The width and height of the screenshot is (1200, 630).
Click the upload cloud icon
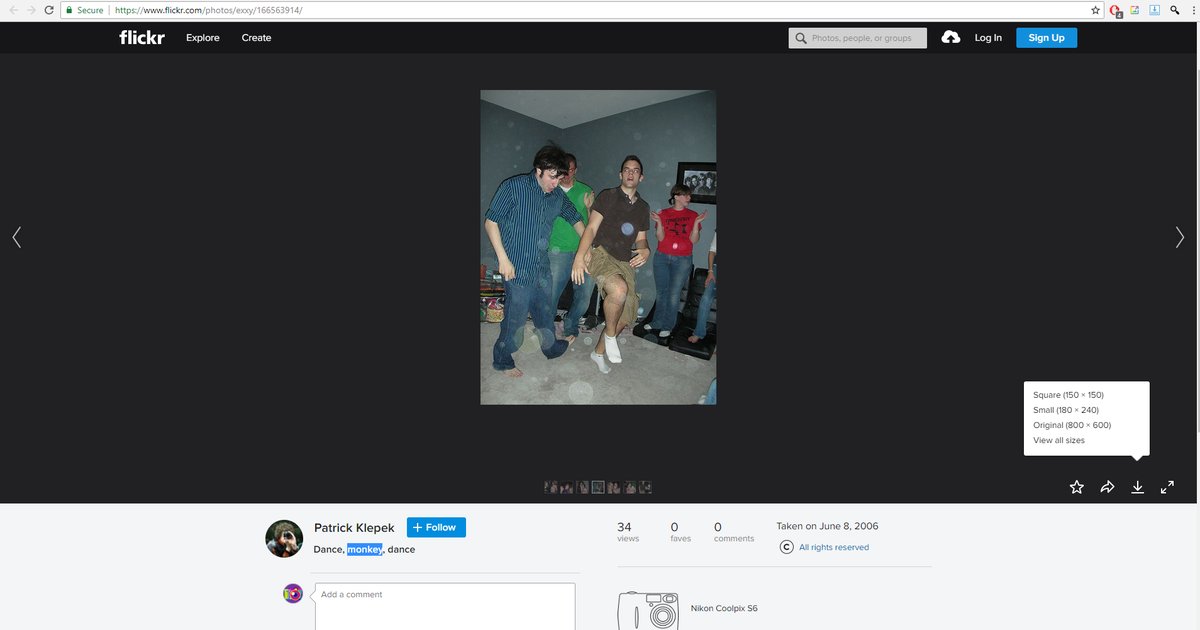951,37
